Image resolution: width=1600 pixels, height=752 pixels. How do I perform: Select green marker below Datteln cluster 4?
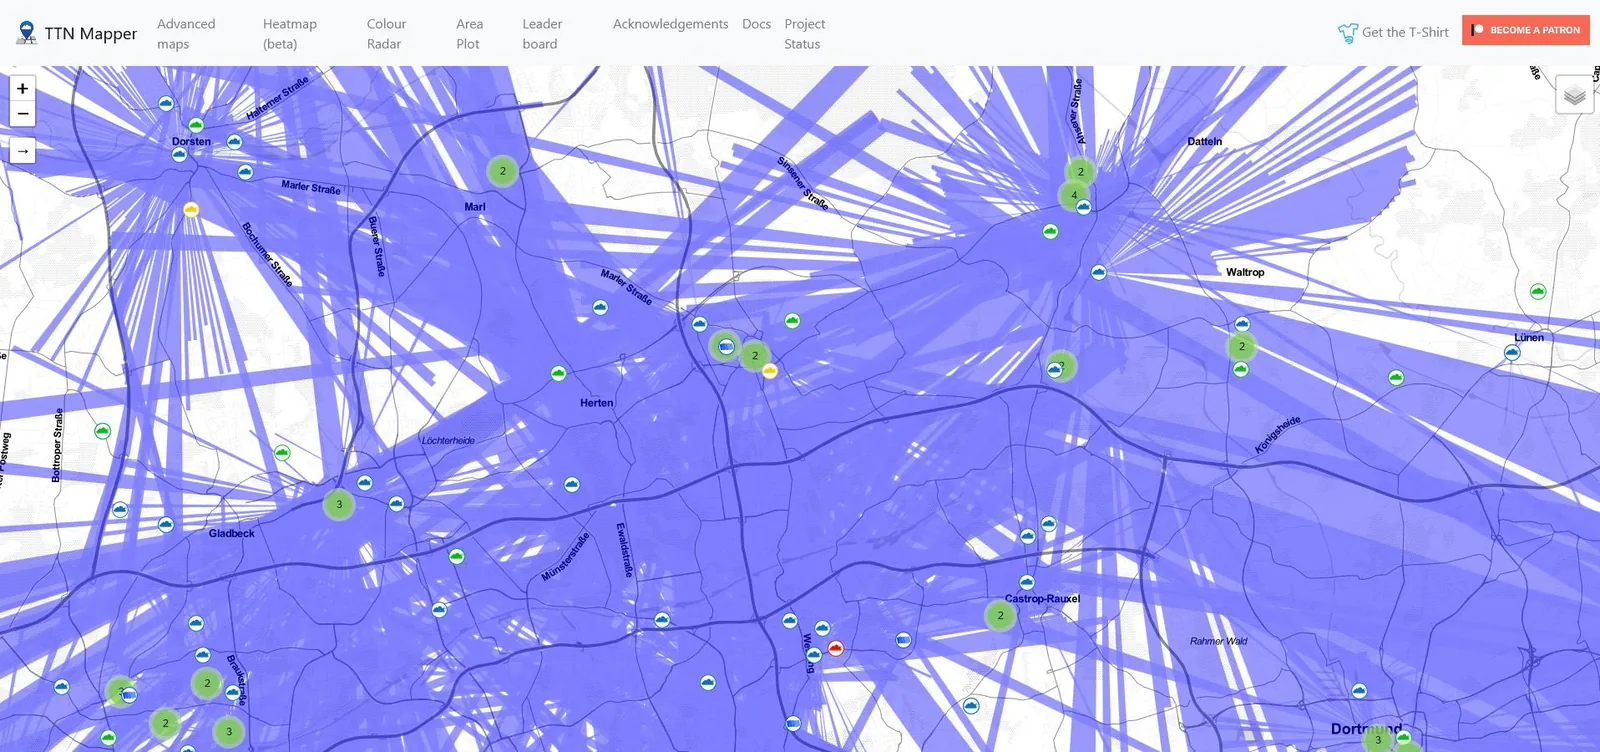click(x=1050, y=231)
